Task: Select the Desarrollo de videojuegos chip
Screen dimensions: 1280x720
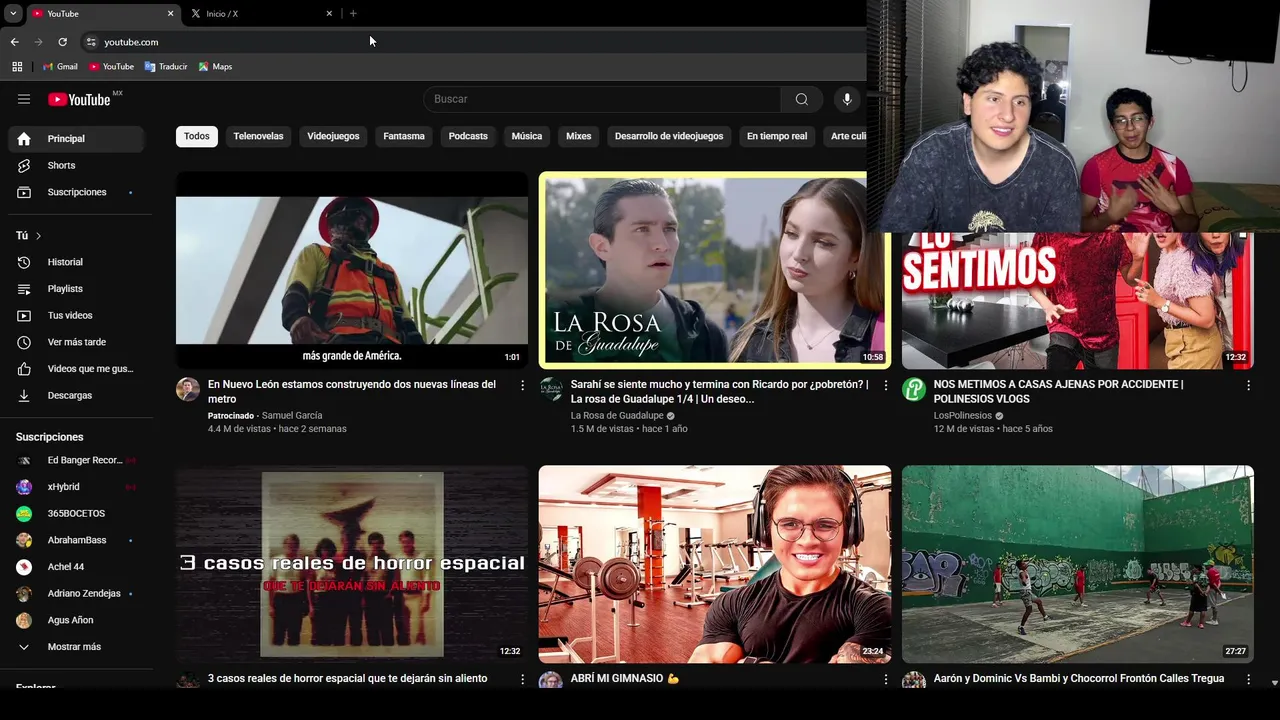Action: click(669, 136)
